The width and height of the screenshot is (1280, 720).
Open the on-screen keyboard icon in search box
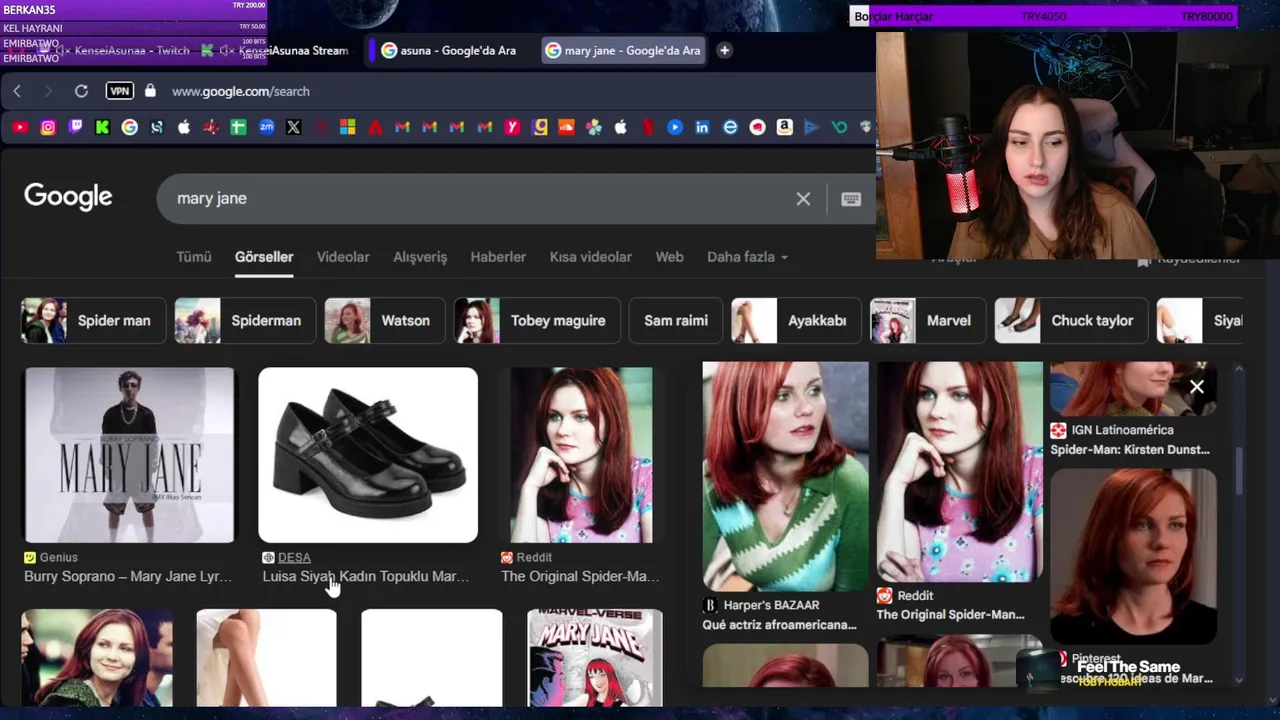pyautogui.click(x=851, y=199)
